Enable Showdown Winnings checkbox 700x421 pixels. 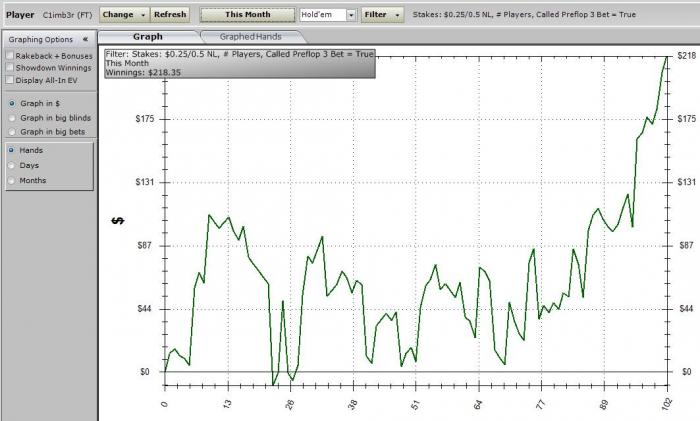[x=9, y=67]
